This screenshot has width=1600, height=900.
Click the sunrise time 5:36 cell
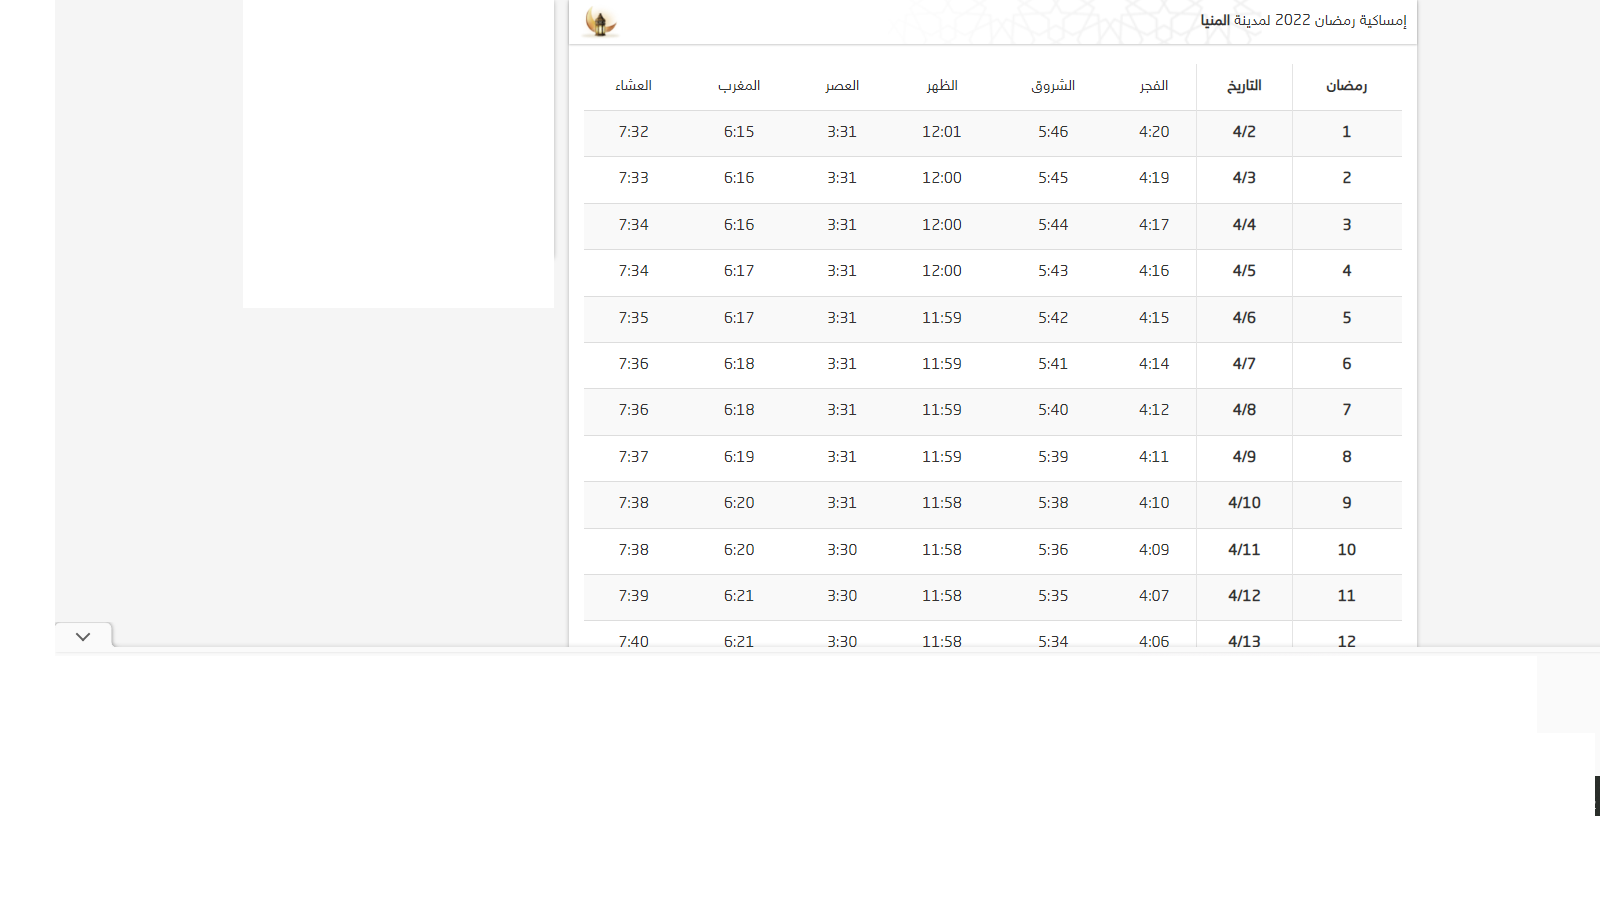point(1053,550)
